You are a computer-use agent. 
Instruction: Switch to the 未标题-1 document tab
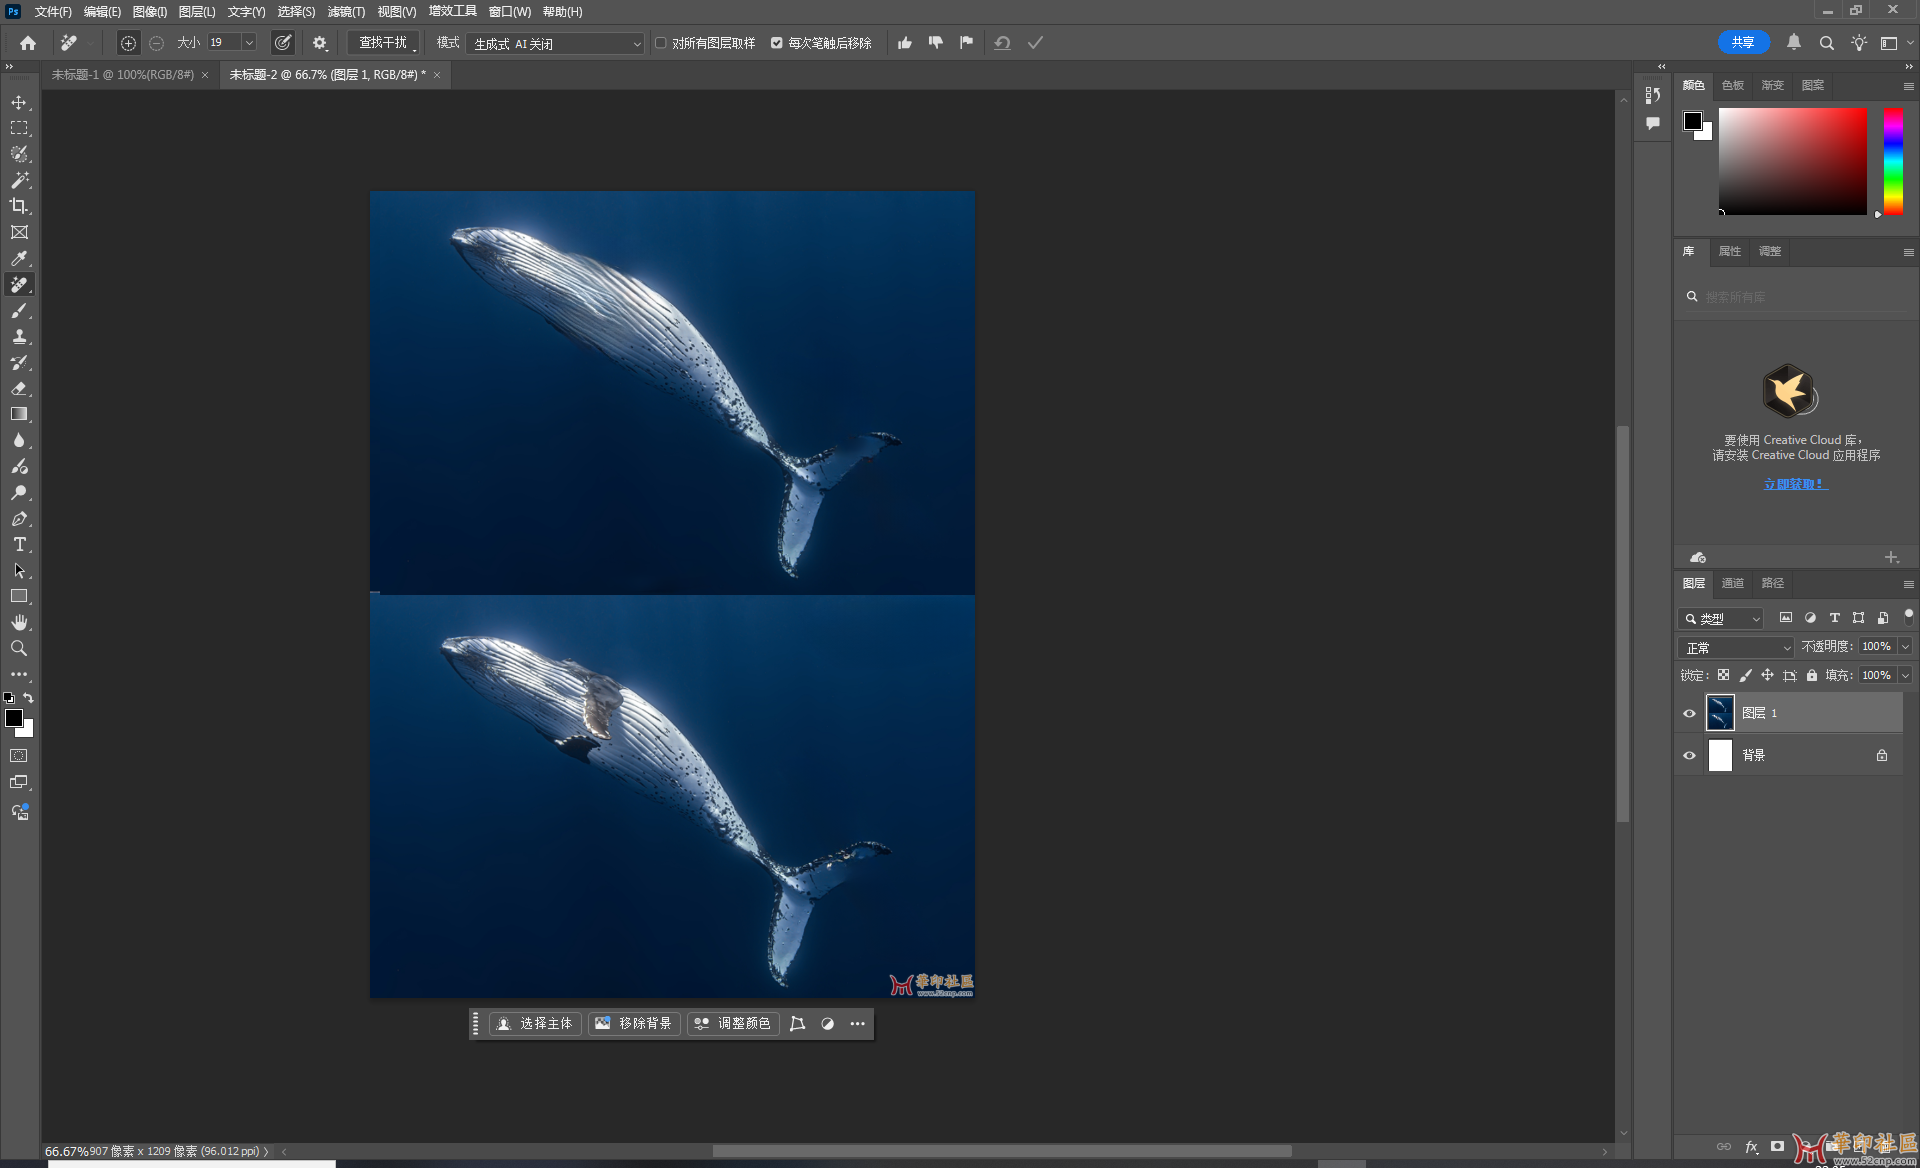point(122,75)
